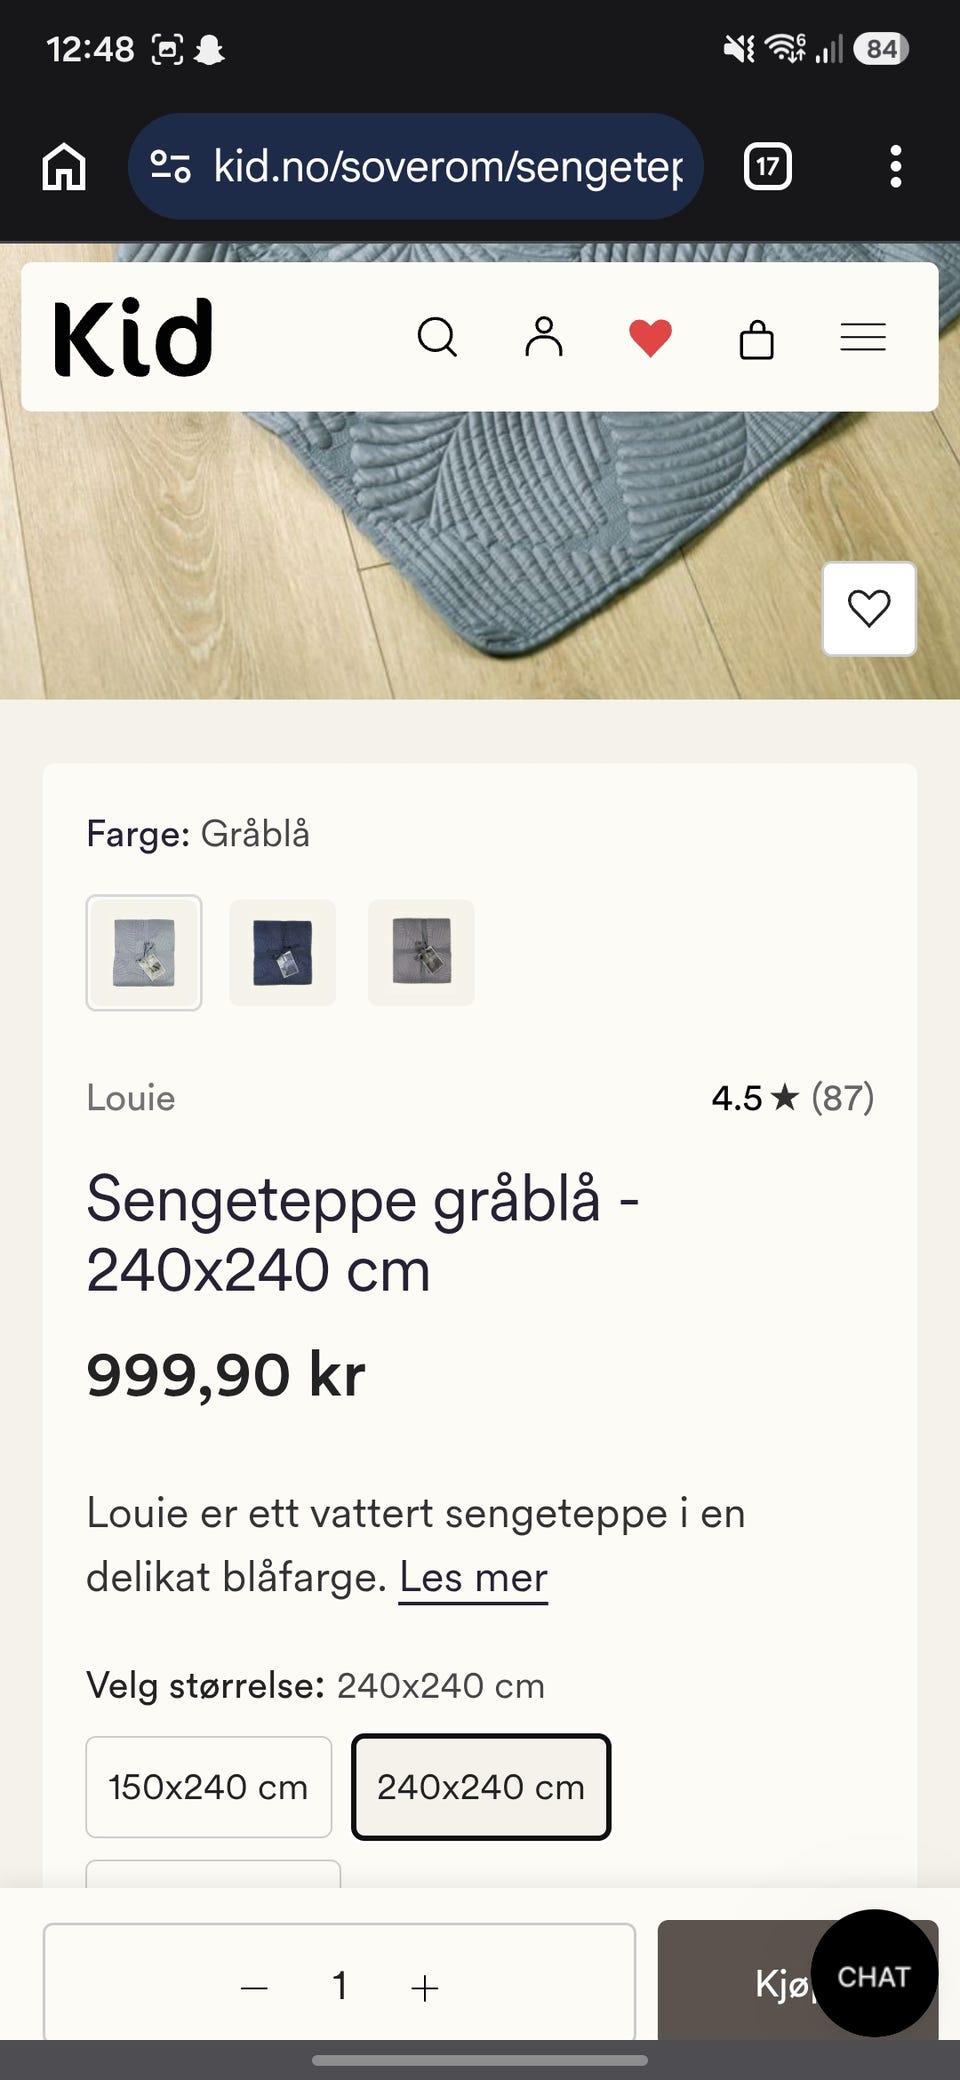This screenshot has width=960, height=2080.
Task: Choose size 150x240 cm
Action: [209, 1787]
